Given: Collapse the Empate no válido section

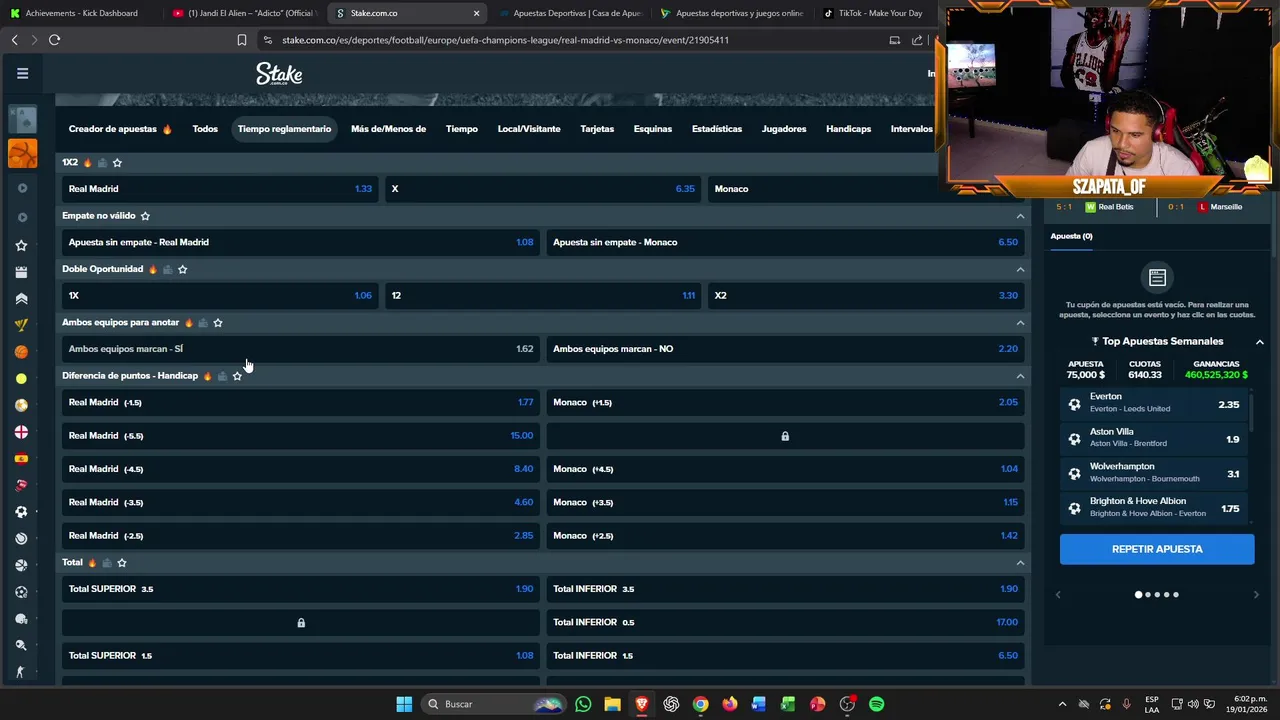Looking at the screenshot, I should point(1020,216).
